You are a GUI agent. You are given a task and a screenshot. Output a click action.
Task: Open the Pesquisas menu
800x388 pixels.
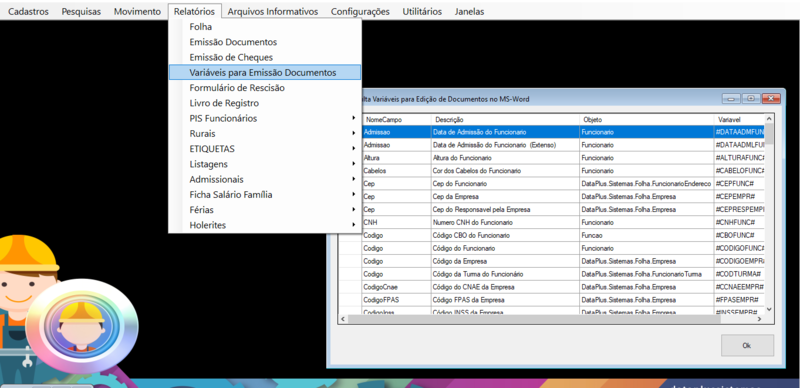[x=81, y=11]
